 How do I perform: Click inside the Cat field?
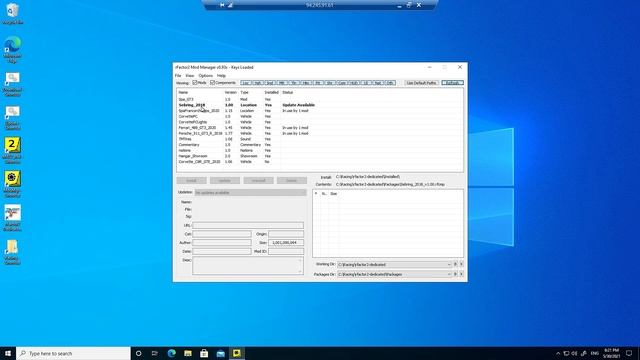[222, 234]
